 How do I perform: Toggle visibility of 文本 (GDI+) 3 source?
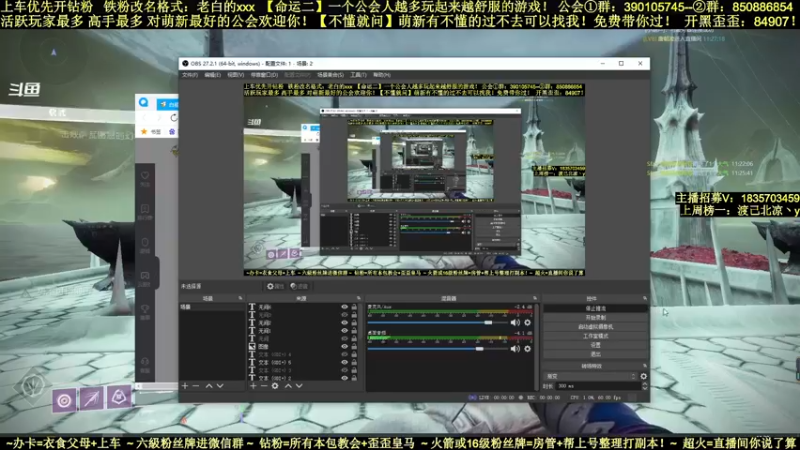[344, 370]
